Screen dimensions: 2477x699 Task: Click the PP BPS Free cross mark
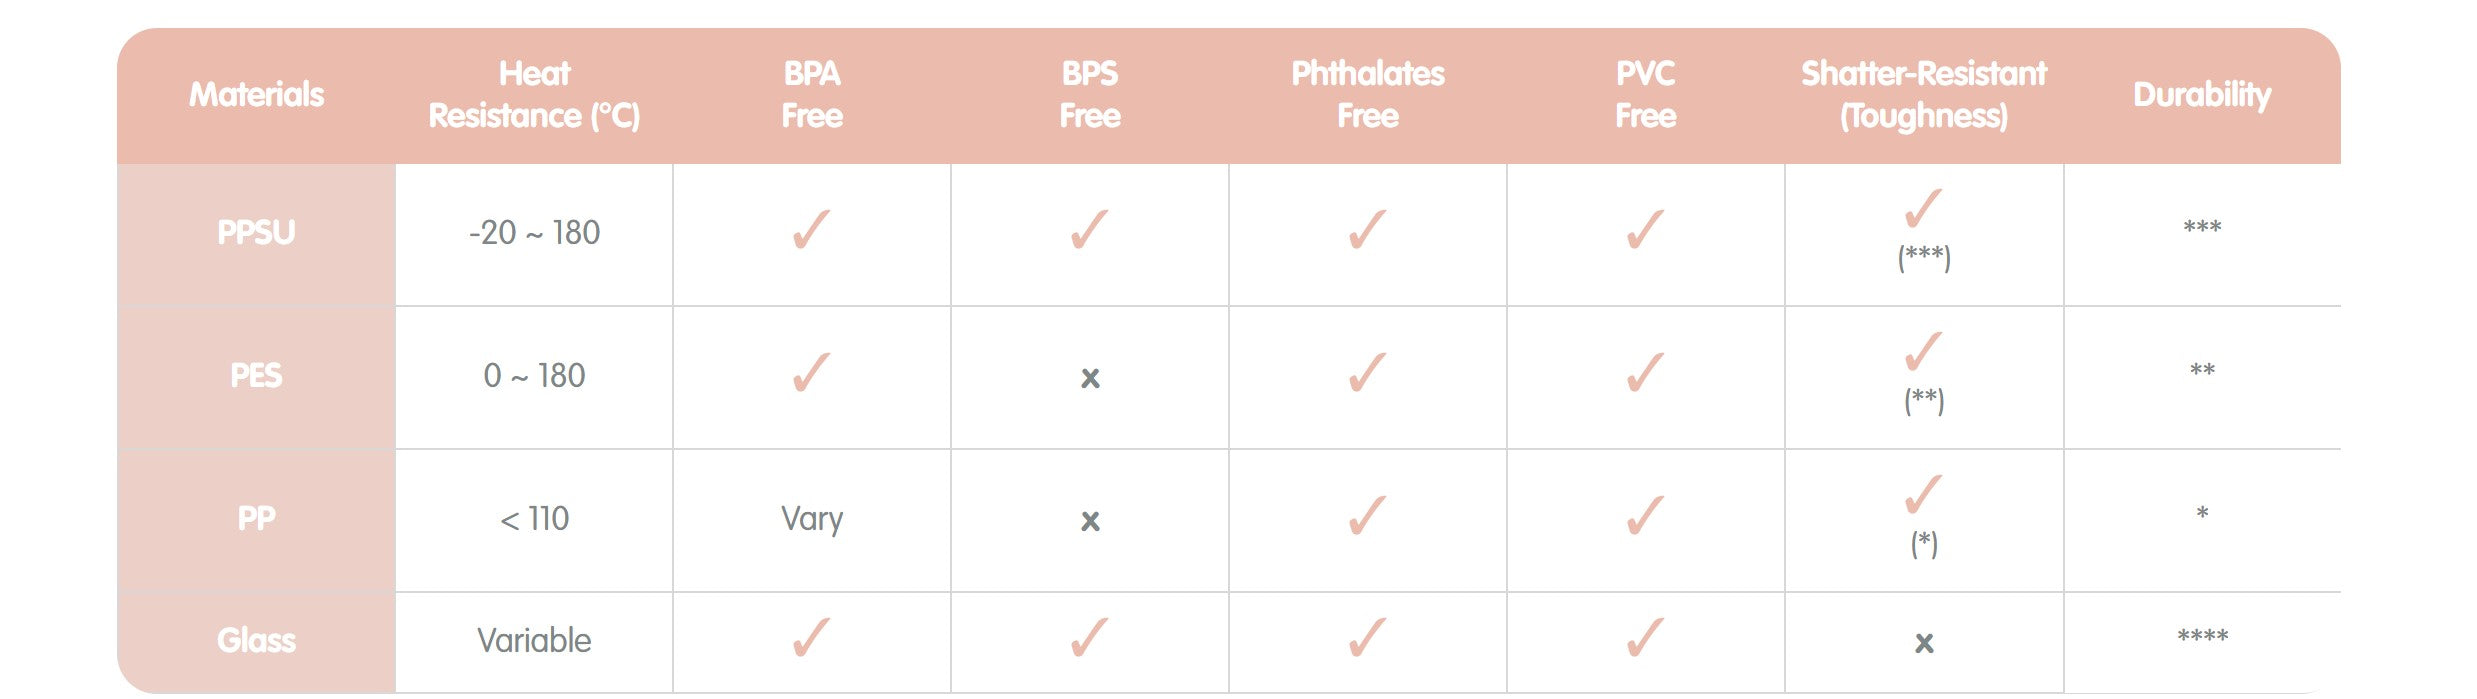tap(1090, 521)
